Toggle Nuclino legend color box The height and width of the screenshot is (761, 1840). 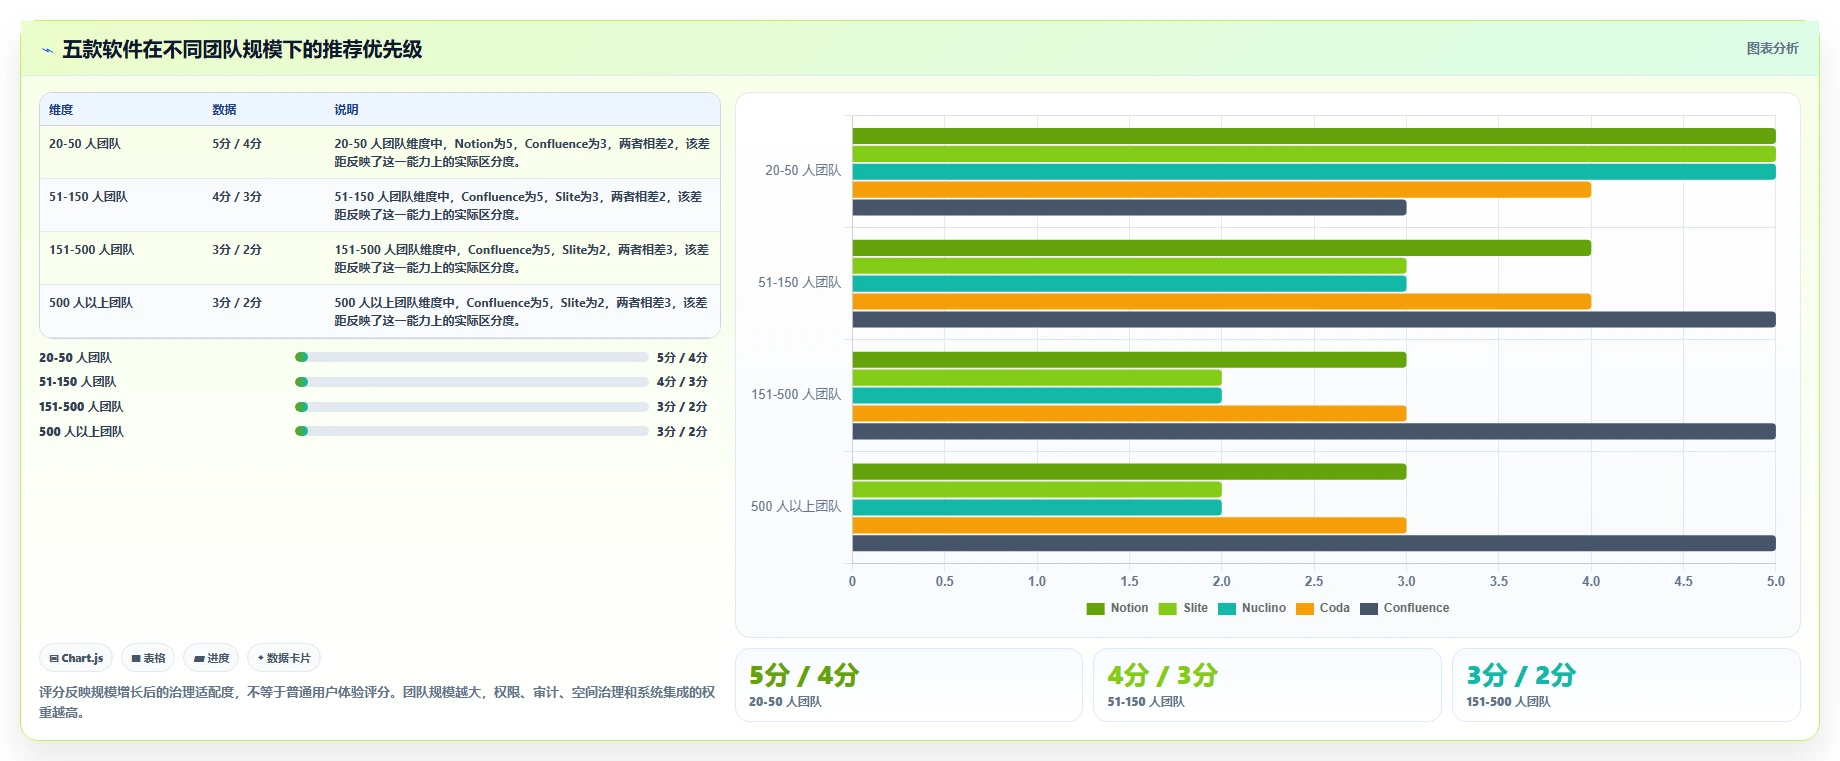click(x=1227, y=609)
